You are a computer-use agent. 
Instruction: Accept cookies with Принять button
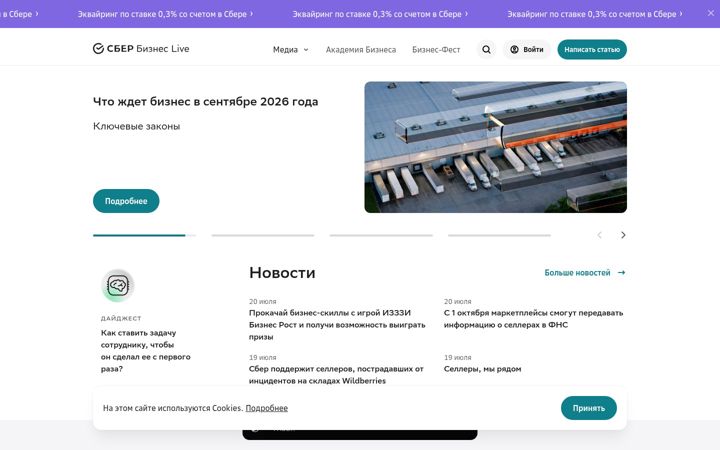pyautogui.click(x=589, y=408)
